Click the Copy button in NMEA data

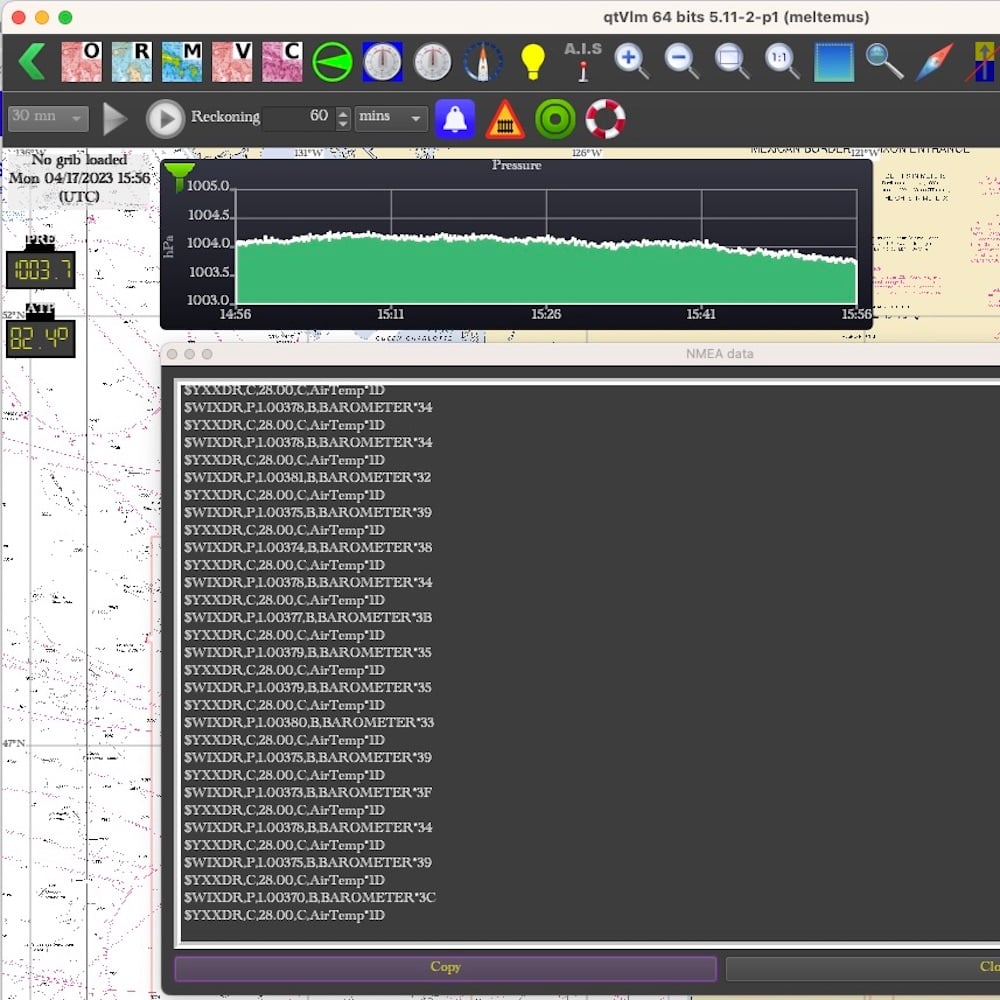[445, 967]
